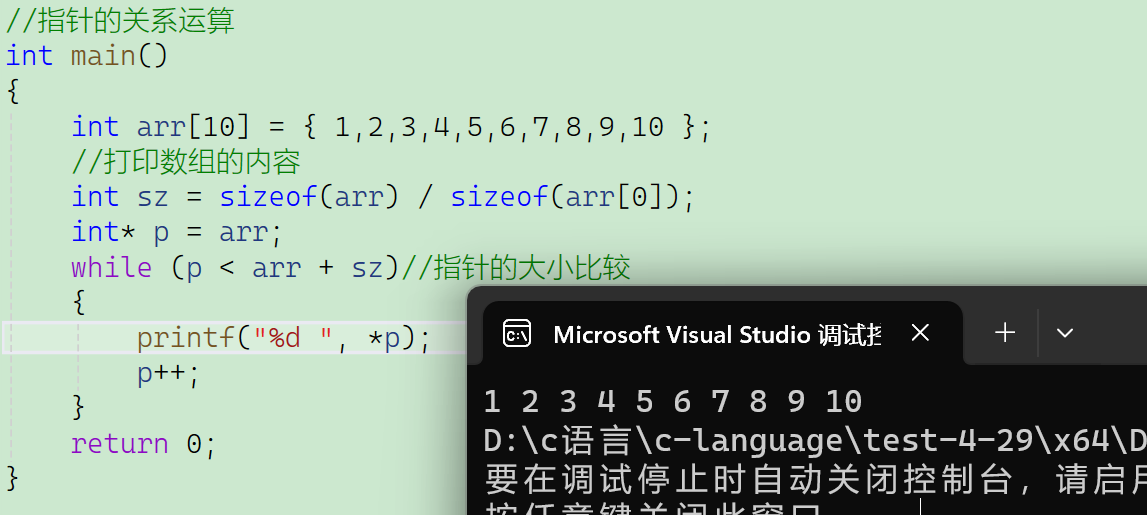The height and width of the screenshot is (515, 1147).
Task: Click the printf("%d ", *p) line
Action: tap(284, 339)
